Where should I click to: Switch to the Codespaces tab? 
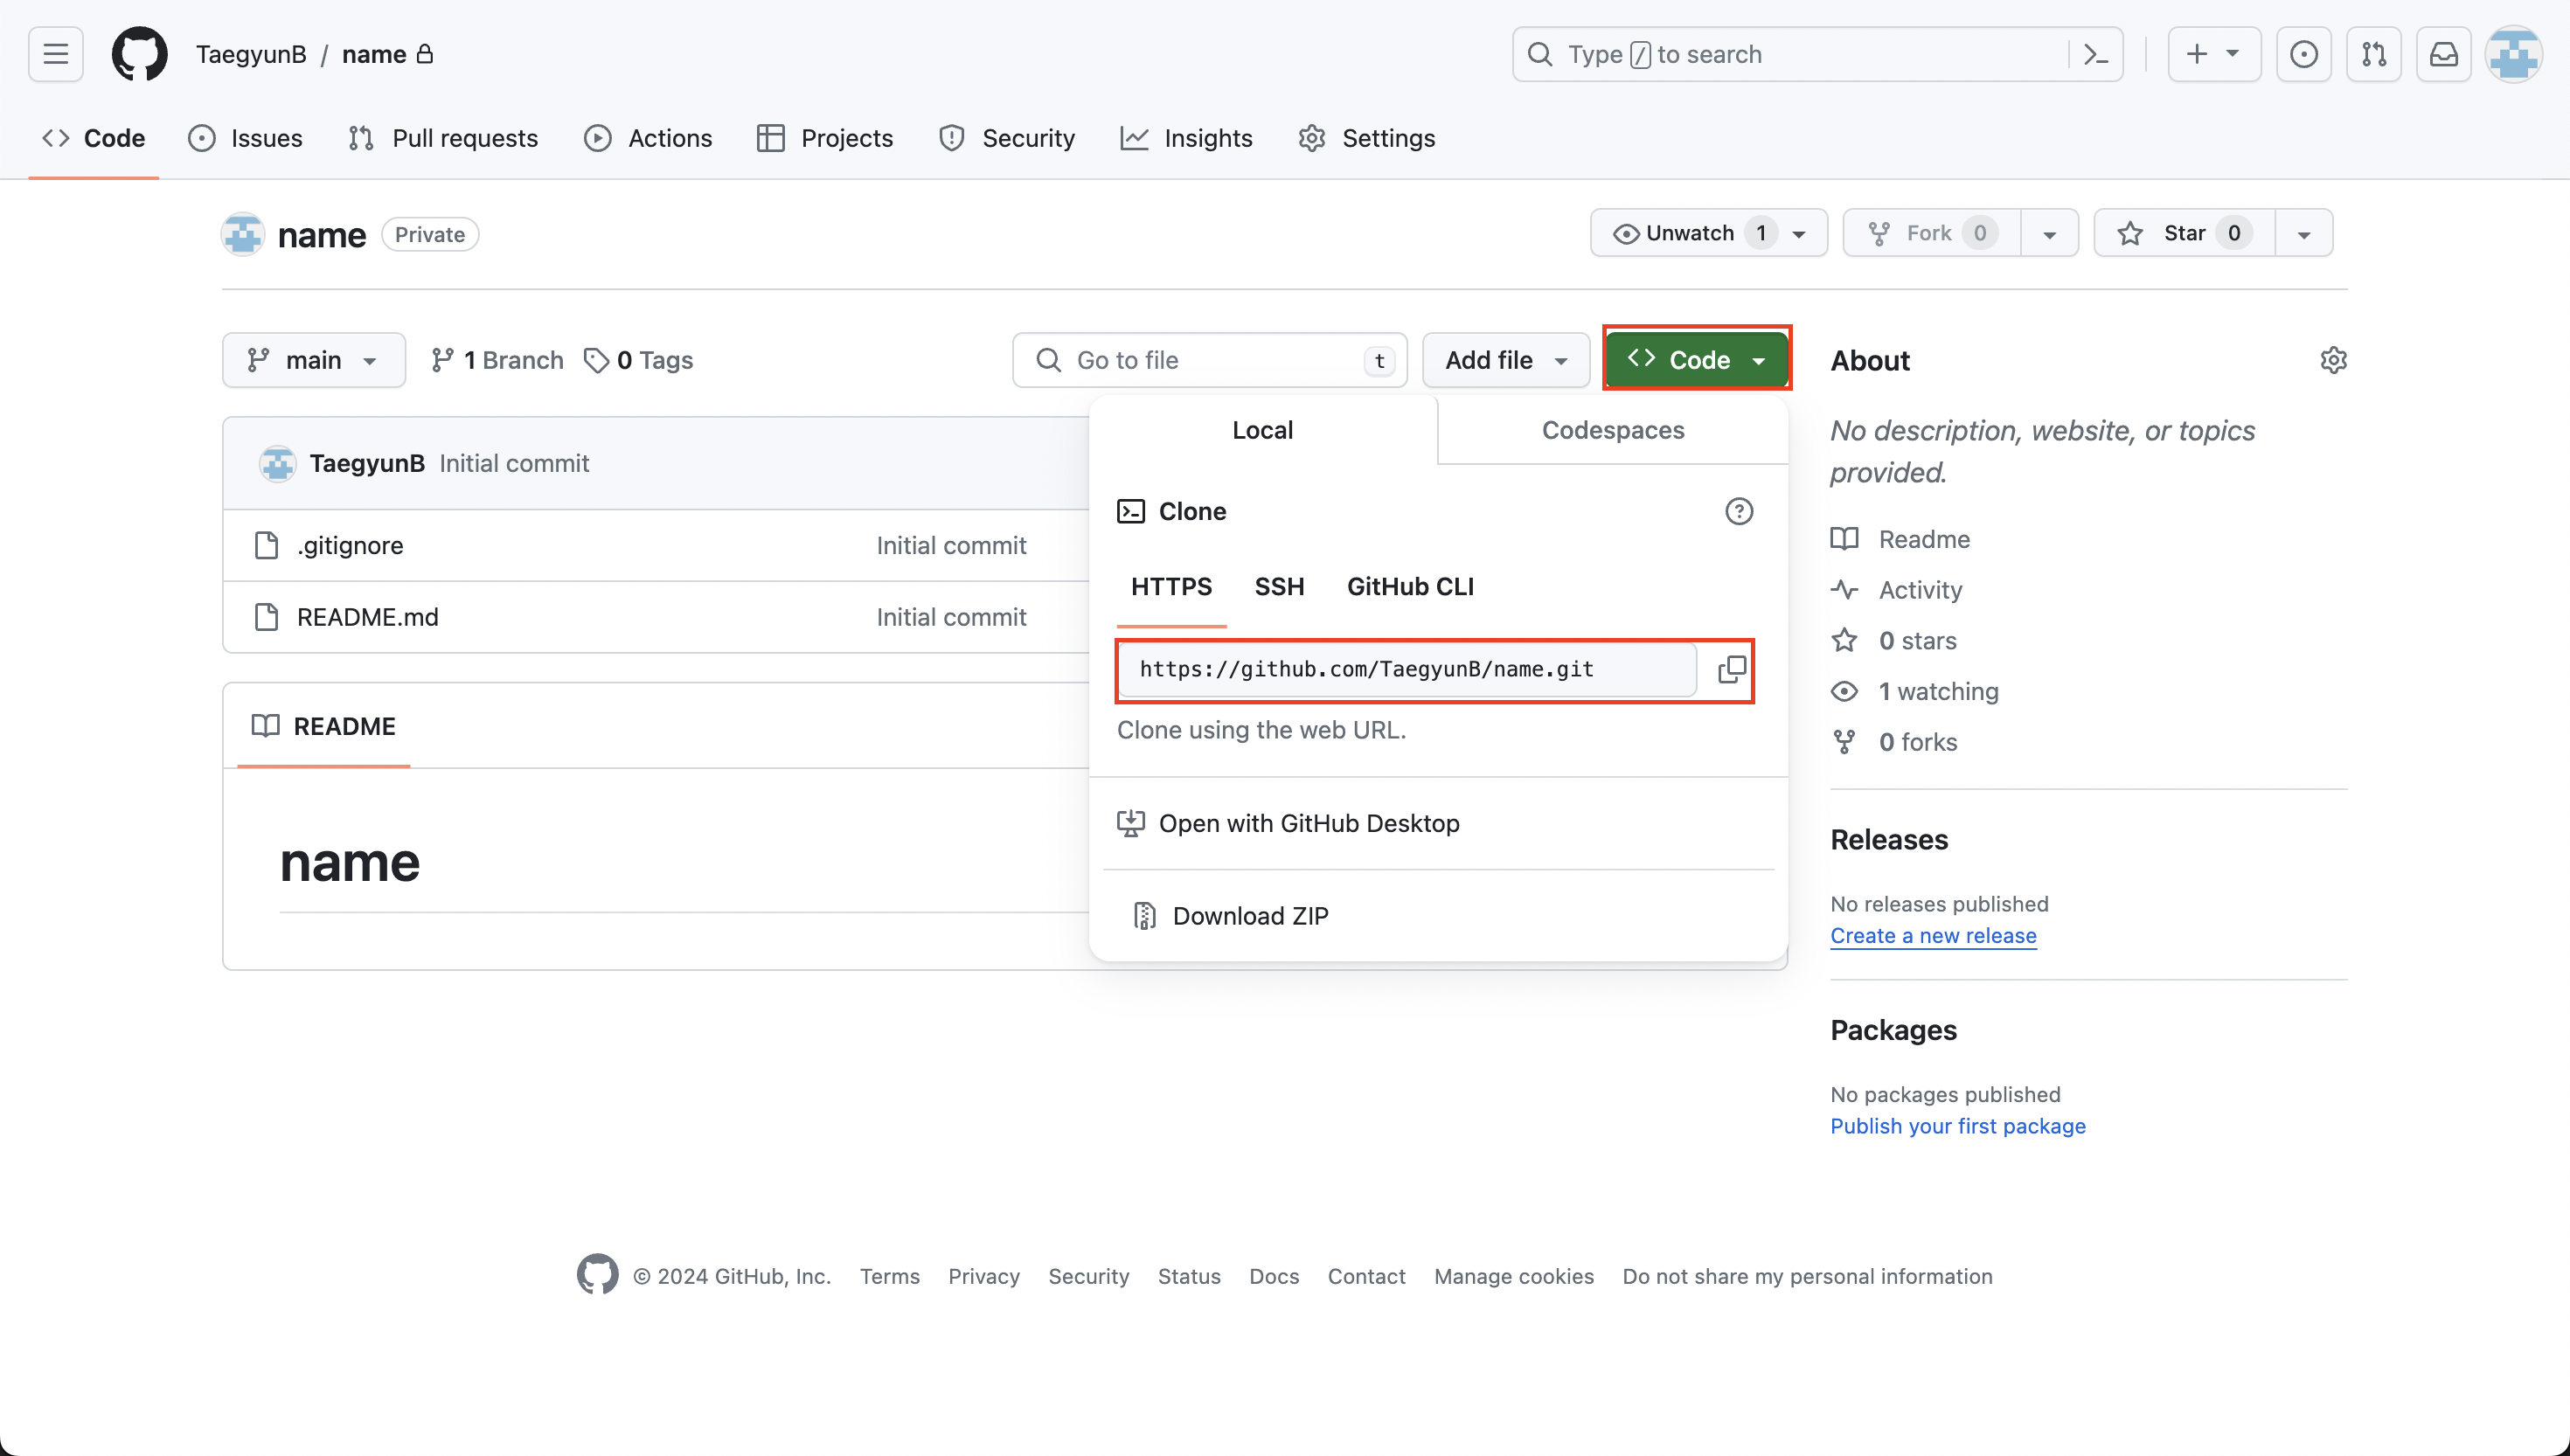point(1612,430)
